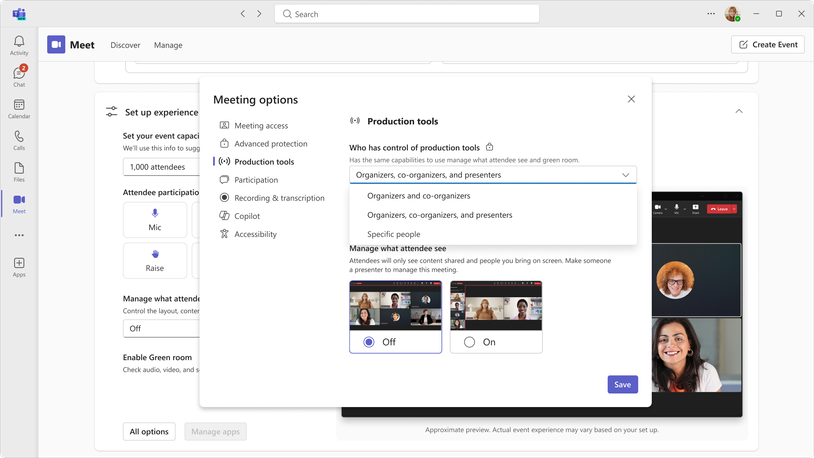Click the curly-haired presenter video tile
The height and width of the screenshot is (458, 814).
[x=696, y=279]
